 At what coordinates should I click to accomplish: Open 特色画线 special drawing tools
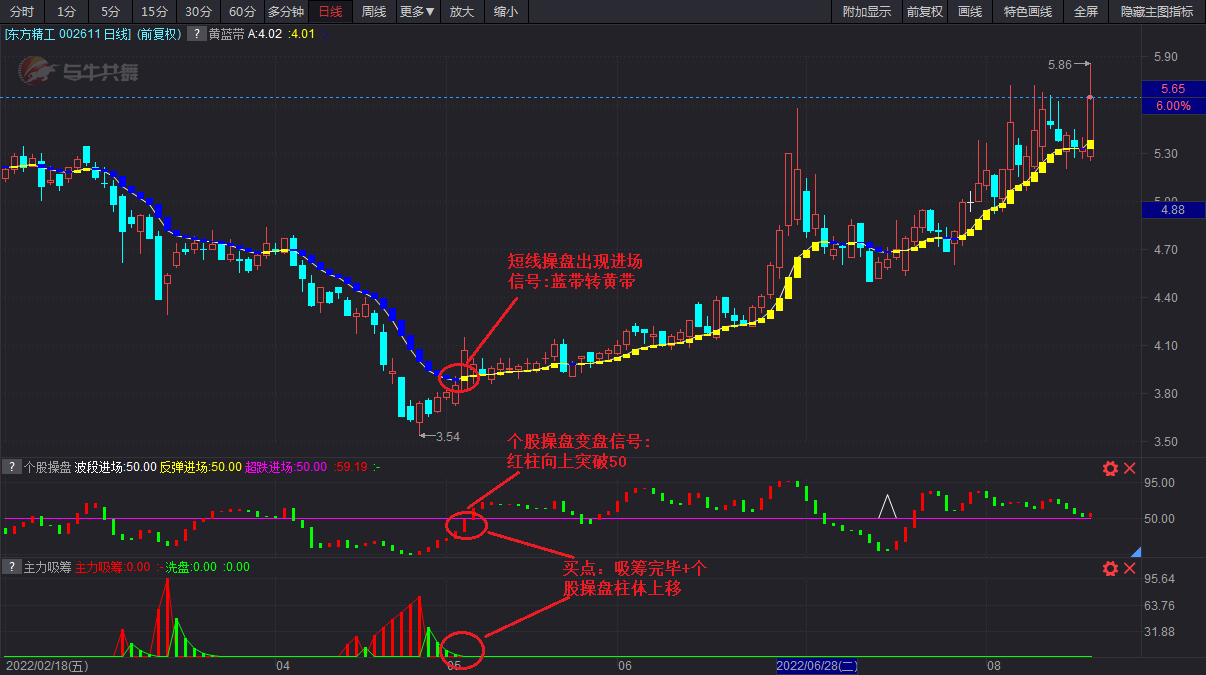point(1028,12)
